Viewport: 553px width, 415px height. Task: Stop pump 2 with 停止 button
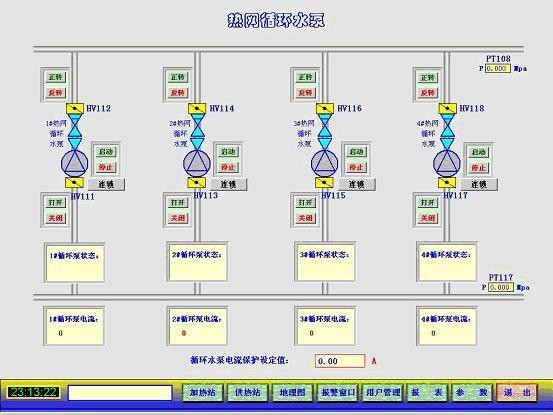[x=228, y=167]
